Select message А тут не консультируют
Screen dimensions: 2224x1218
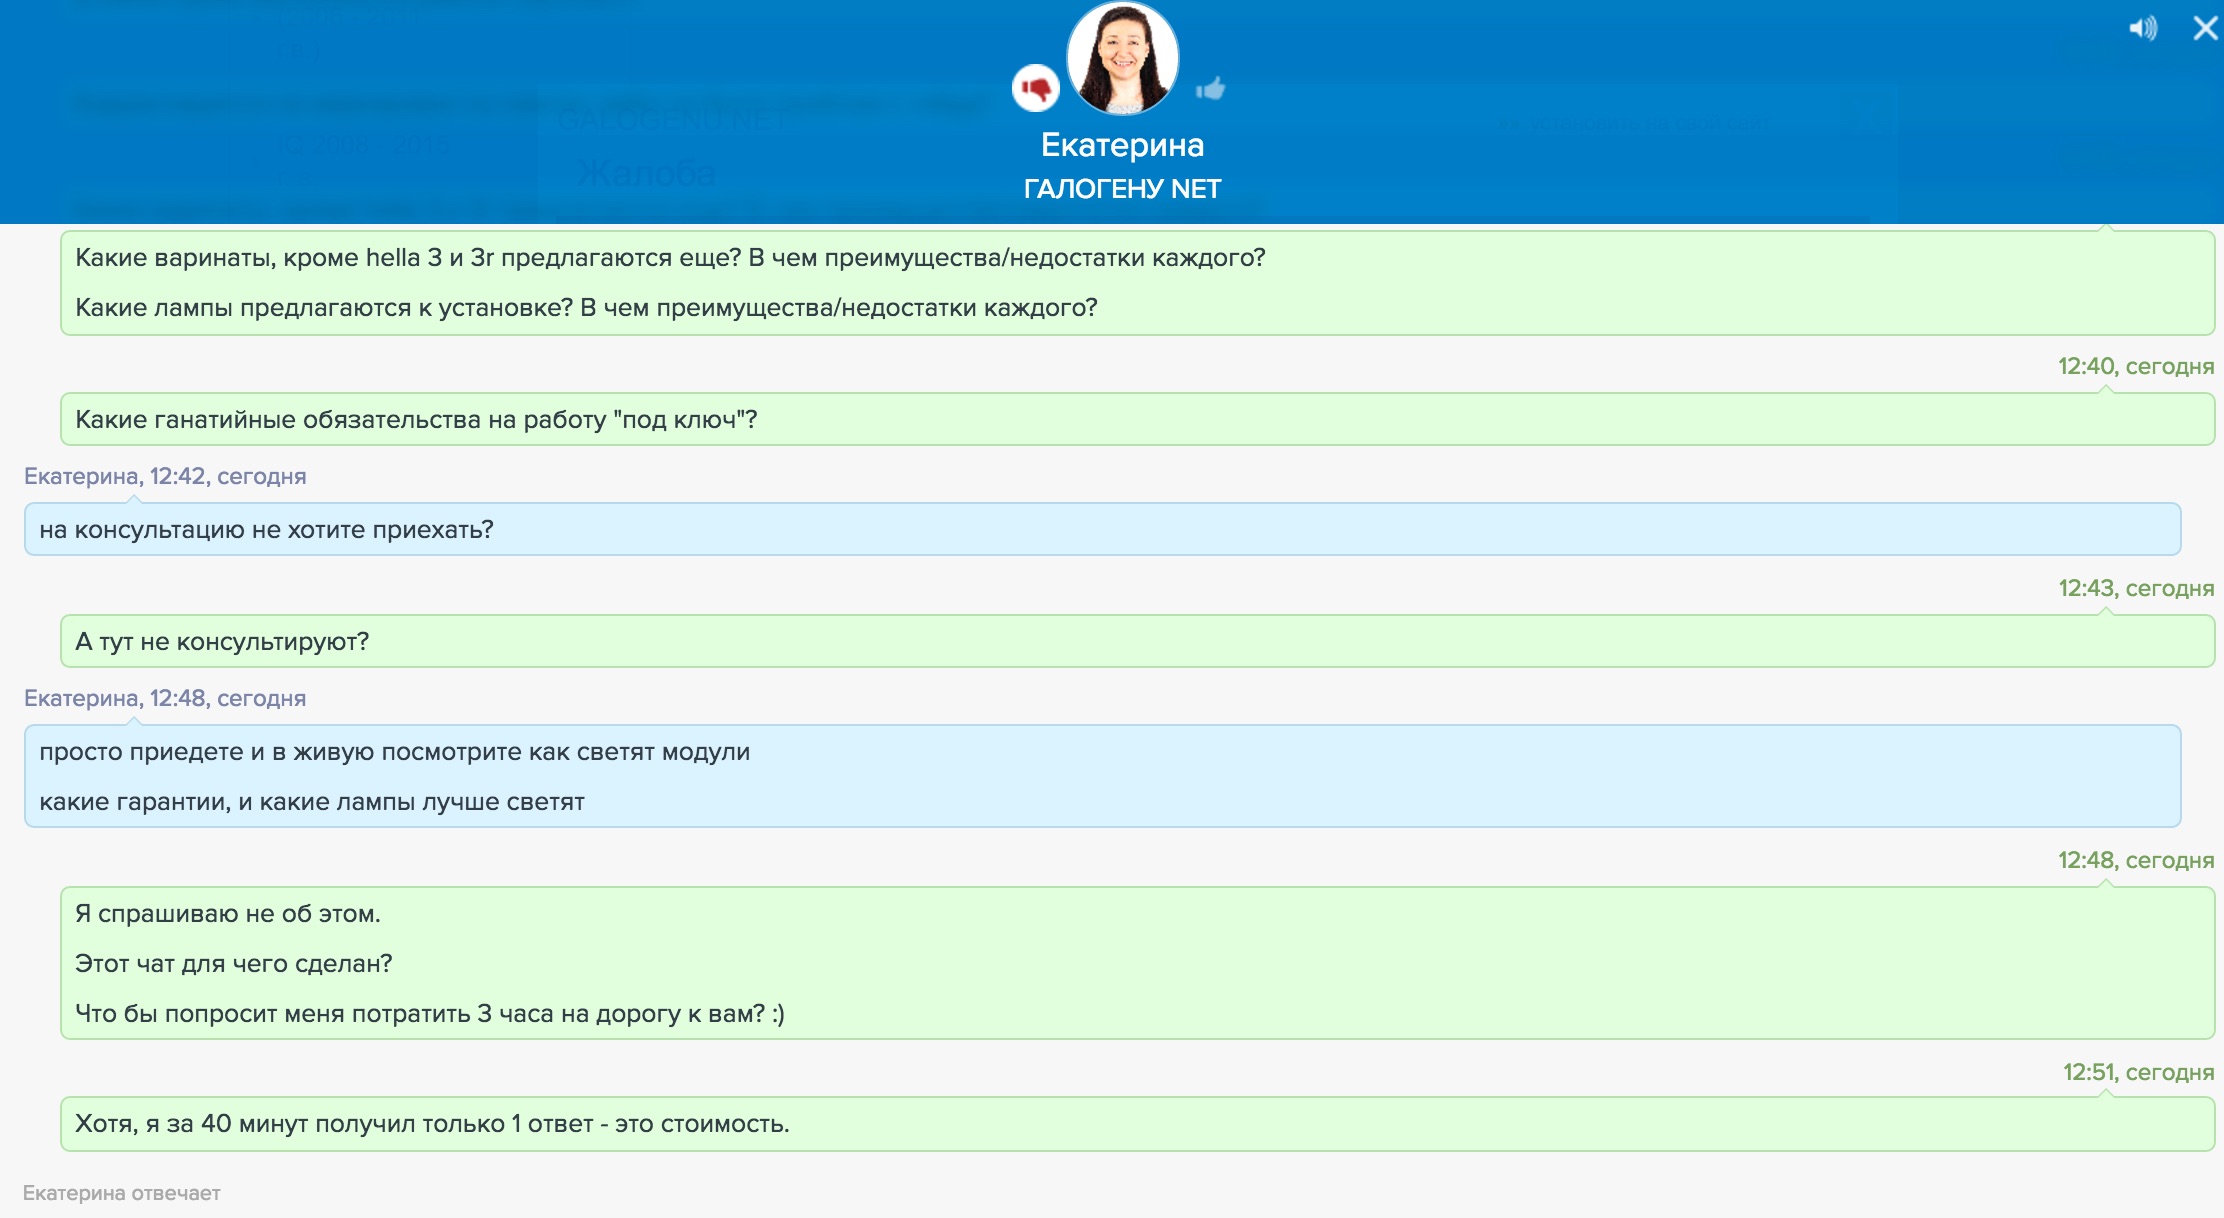222,642
